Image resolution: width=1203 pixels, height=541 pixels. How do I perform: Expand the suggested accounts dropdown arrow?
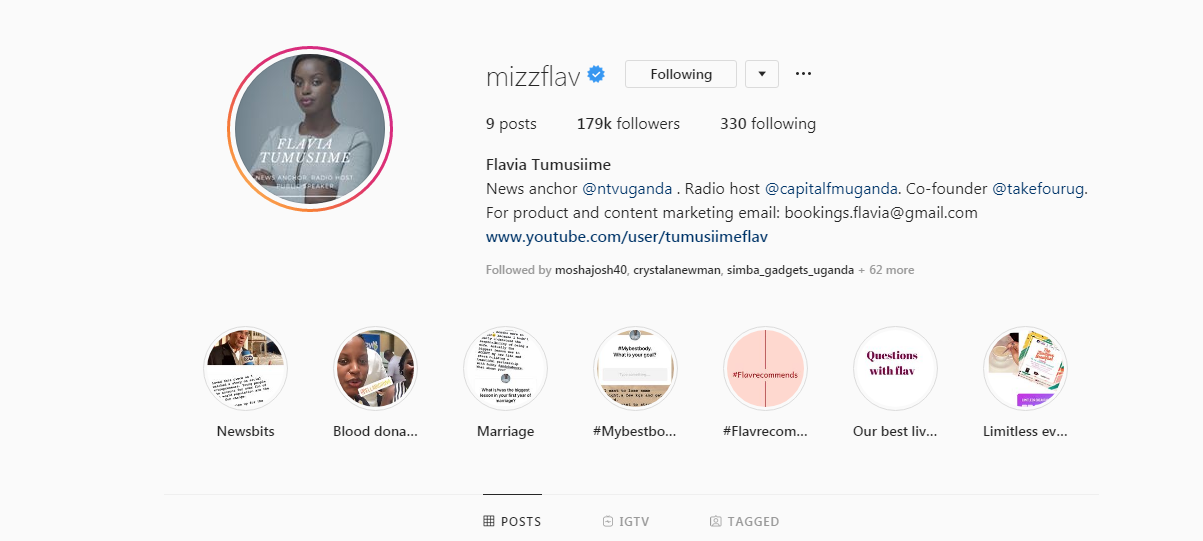(x=762, y=74)
